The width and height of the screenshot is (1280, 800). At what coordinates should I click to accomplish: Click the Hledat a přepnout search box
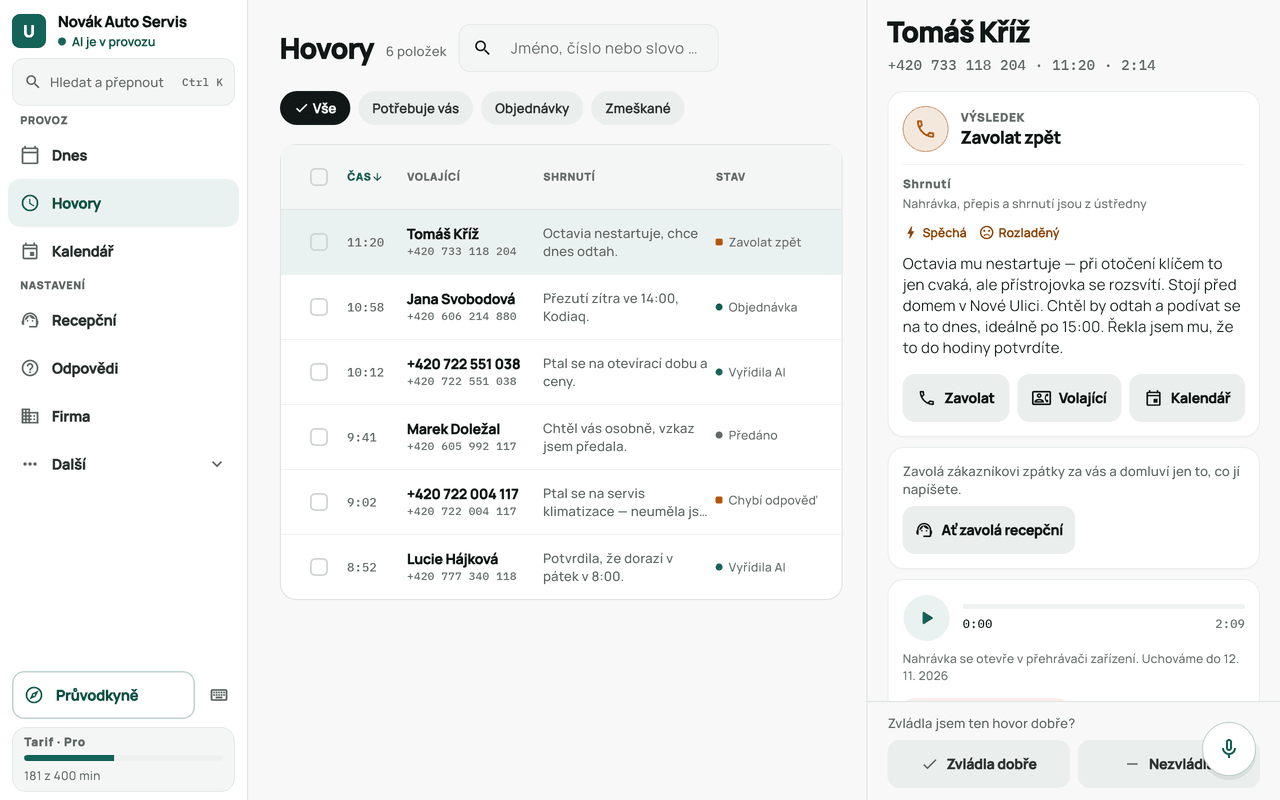pyautogui.click(x=123, y=82)
